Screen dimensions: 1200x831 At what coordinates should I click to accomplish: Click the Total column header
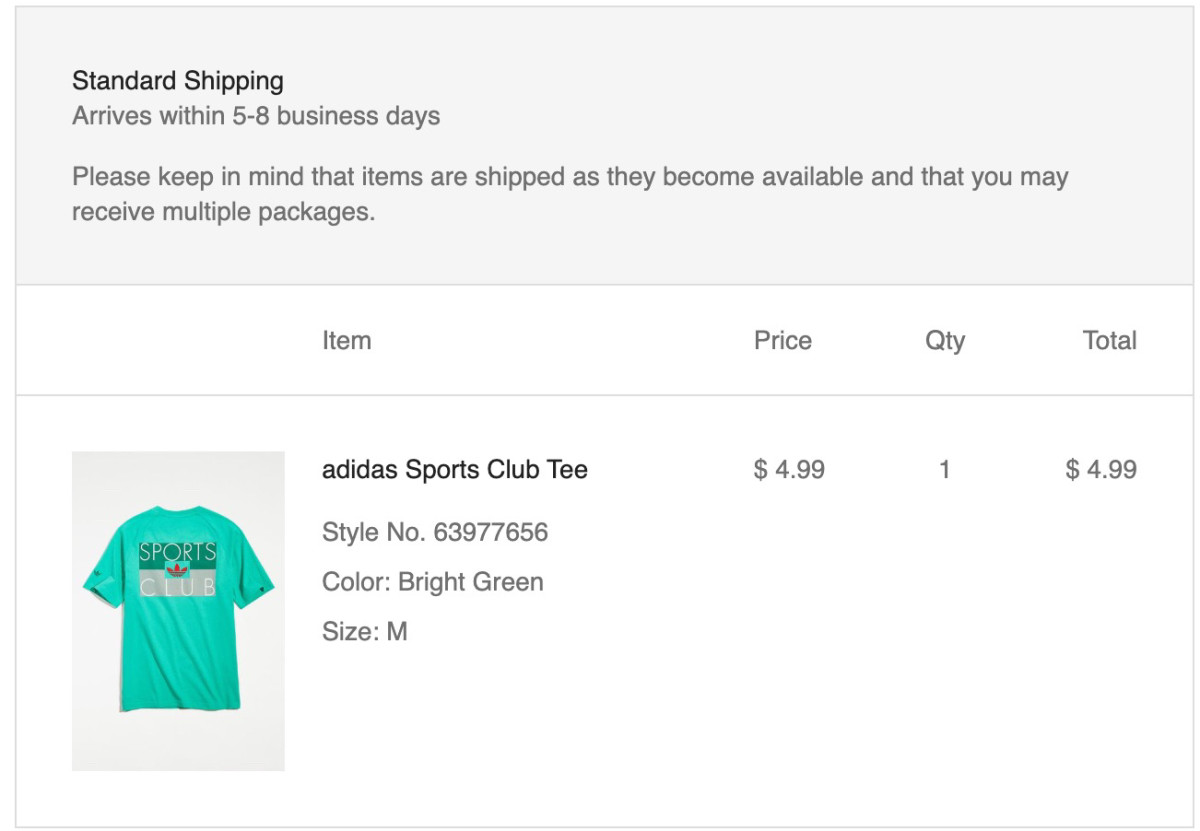(x=1109, y=340)
